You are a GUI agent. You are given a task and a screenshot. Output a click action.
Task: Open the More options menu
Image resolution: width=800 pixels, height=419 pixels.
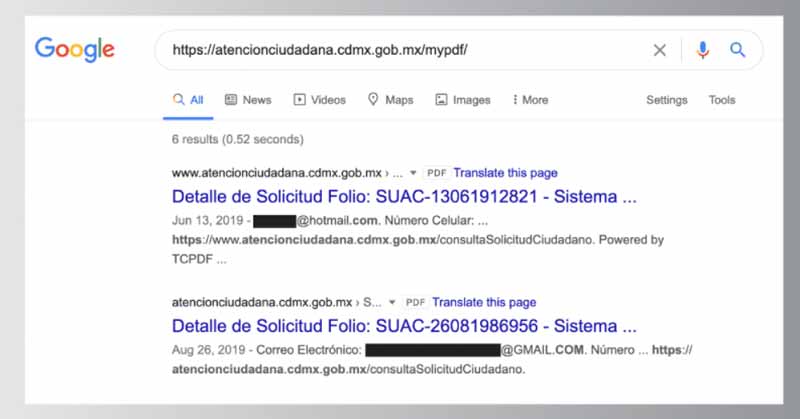click(530, 100)
